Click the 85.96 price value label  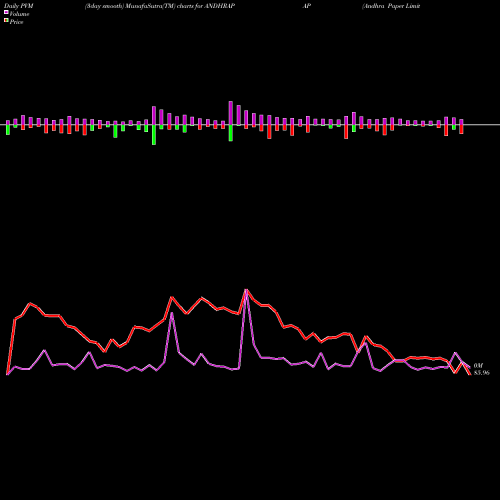482,373
